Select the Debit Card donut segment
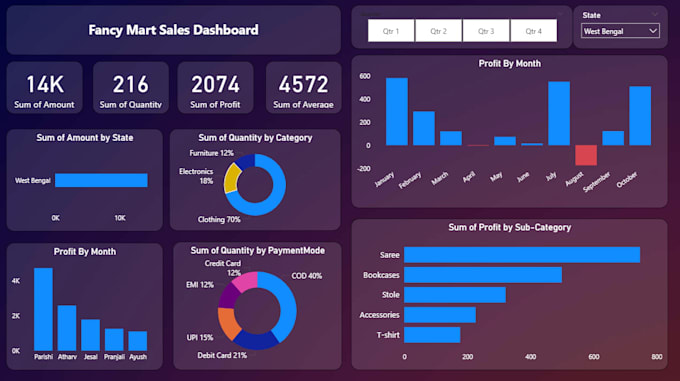Image resolution: width=680 pixels, height=381 pixels. 256,341
